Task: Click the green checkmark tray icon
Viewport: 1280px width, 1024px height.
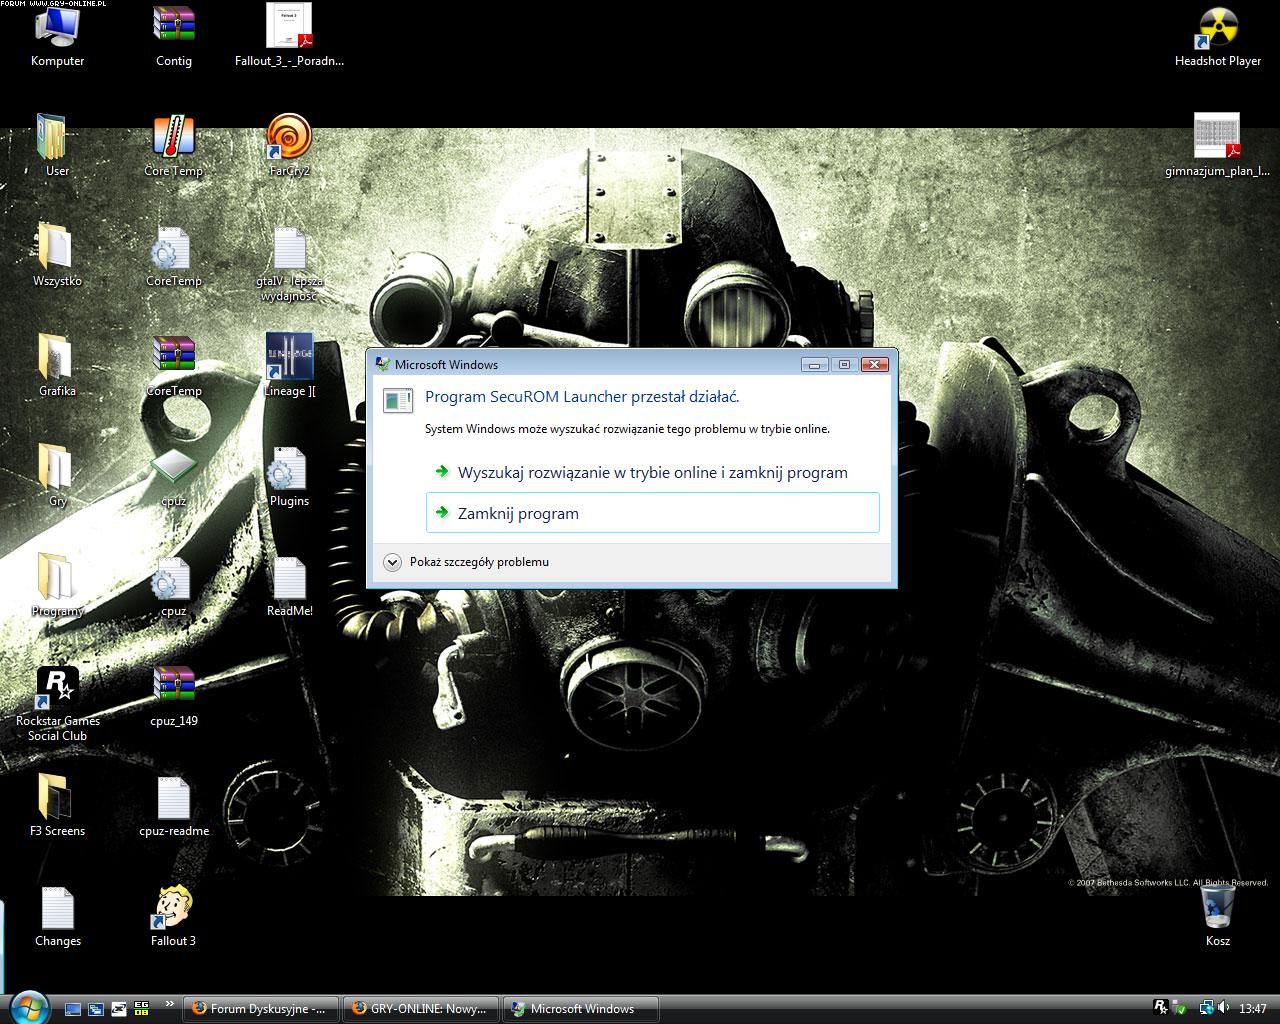Action: pyautogui.click(x=1180, y=1009)
